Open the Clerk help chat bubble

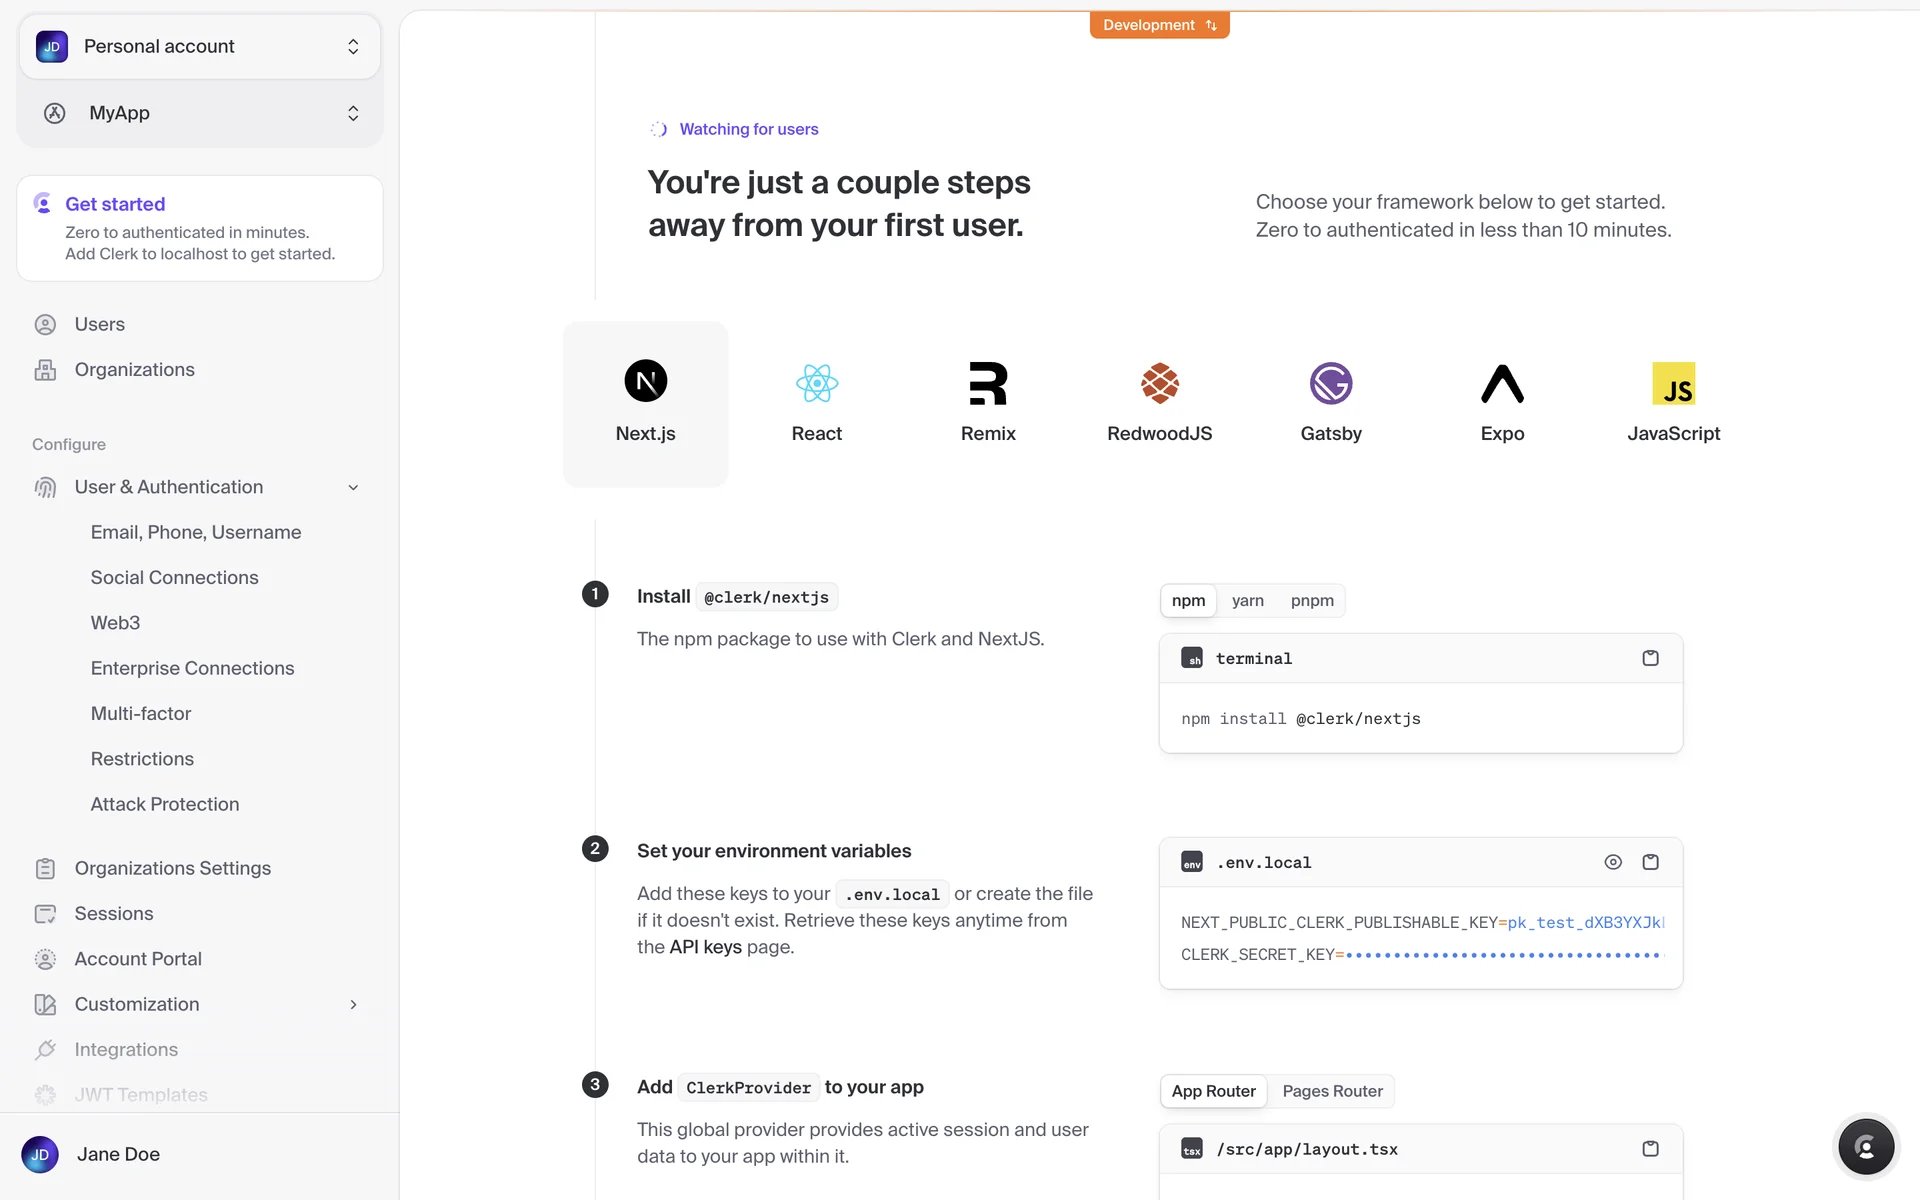[x=1865, y=1146]
